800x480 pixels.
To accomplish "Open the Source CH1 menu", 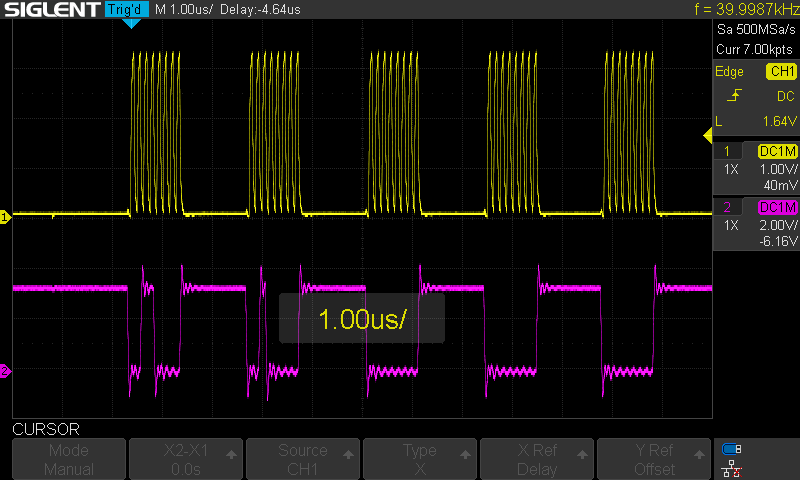I will click(303, 459).
